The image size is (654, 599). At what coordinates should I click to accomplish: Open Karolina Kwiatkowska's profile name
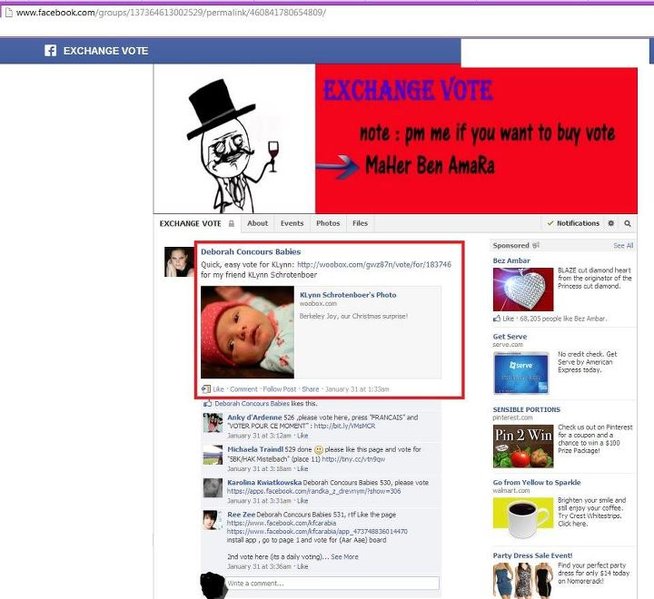[x=264, y=482]
